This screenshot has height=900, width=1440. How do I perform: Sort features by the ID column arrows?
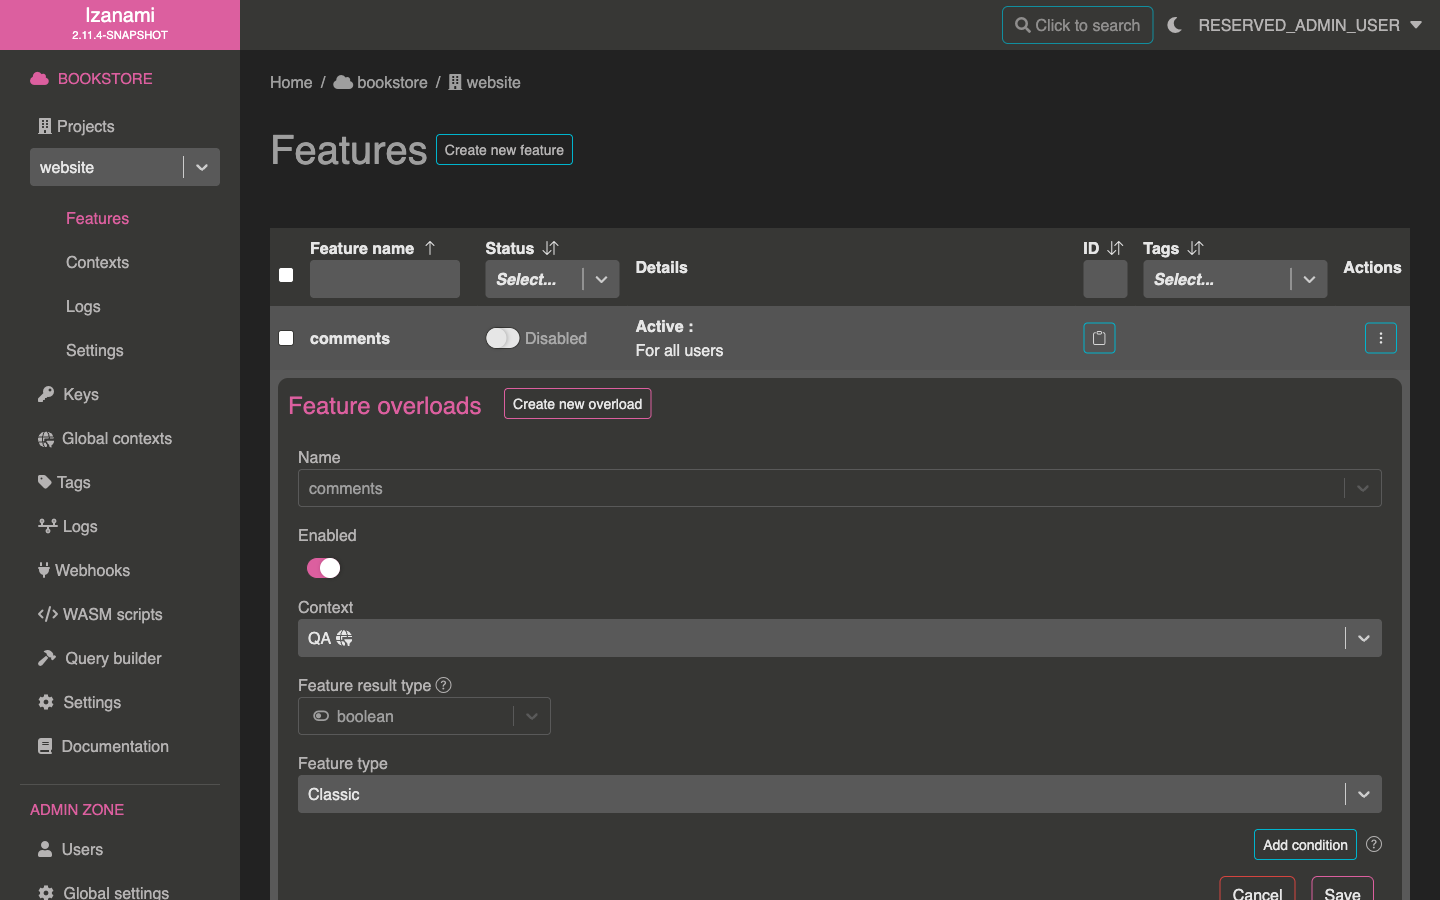coord(1115,248)
